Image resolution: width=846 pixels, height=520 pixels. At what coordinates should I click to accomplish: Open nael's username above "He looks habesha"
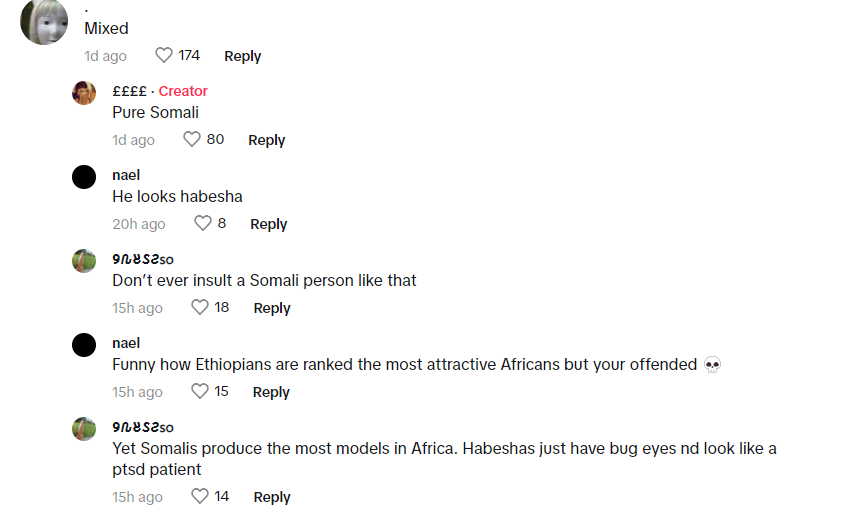point(126,175)
